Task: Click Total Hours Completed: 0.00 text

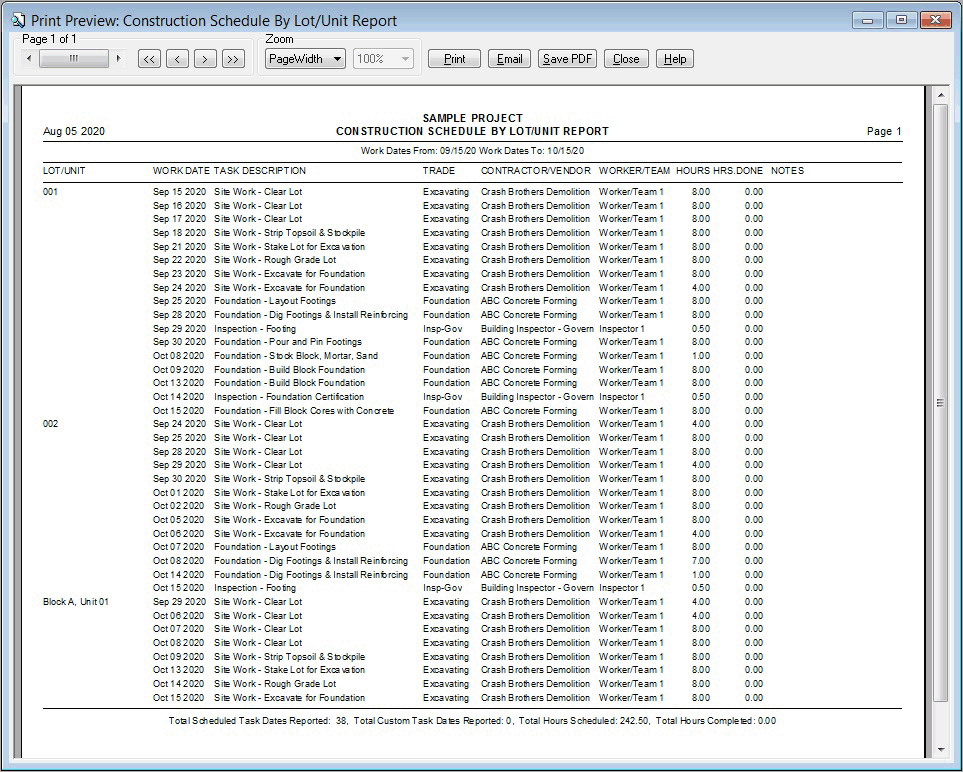Action: [x=716, y=721]
